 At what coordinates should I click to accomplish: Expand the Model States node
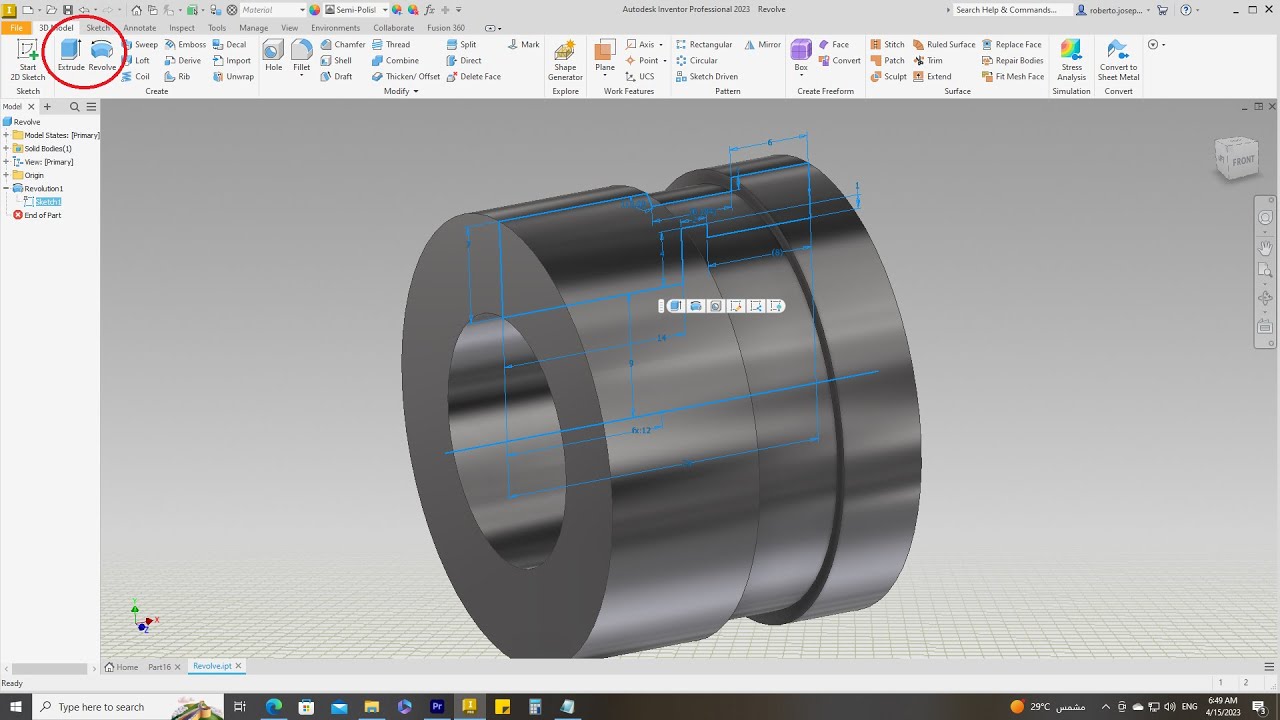coord(6,135)
